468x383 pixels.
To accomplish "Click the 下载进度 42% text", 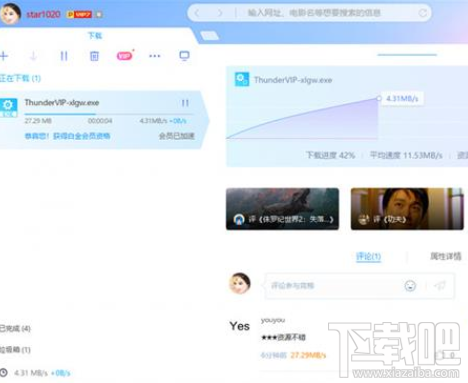I will tap(330, 155).
